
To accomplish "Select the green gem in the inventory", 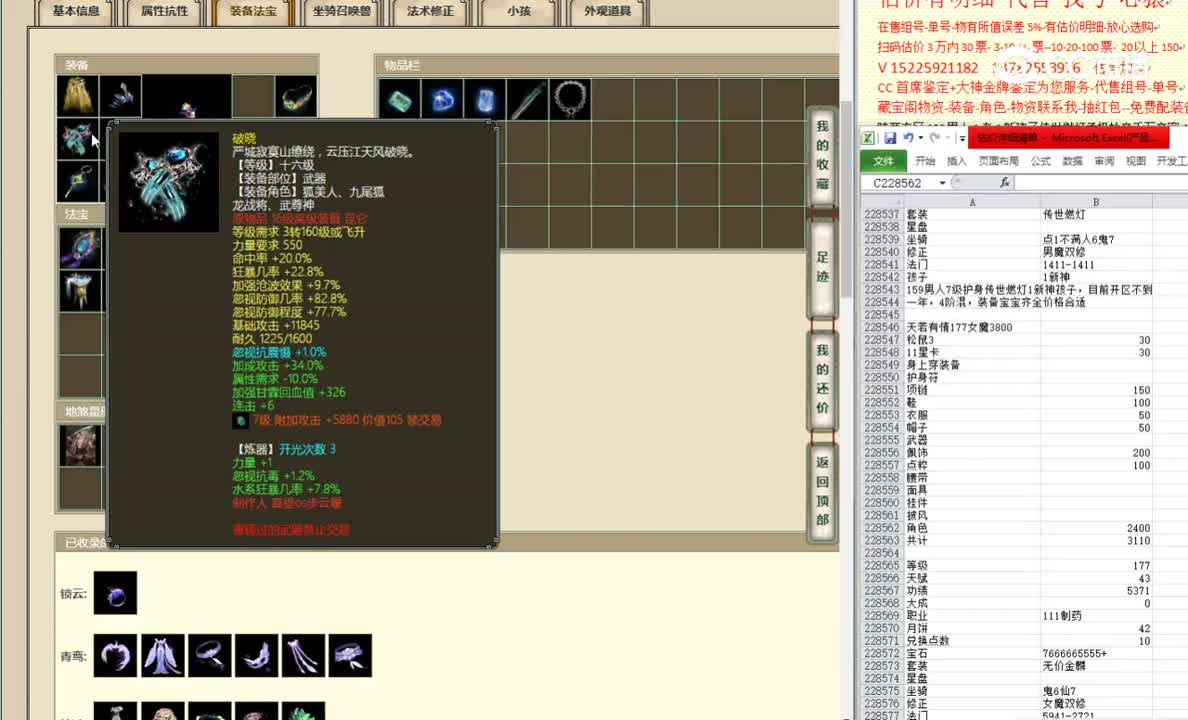I will [399, 100].
